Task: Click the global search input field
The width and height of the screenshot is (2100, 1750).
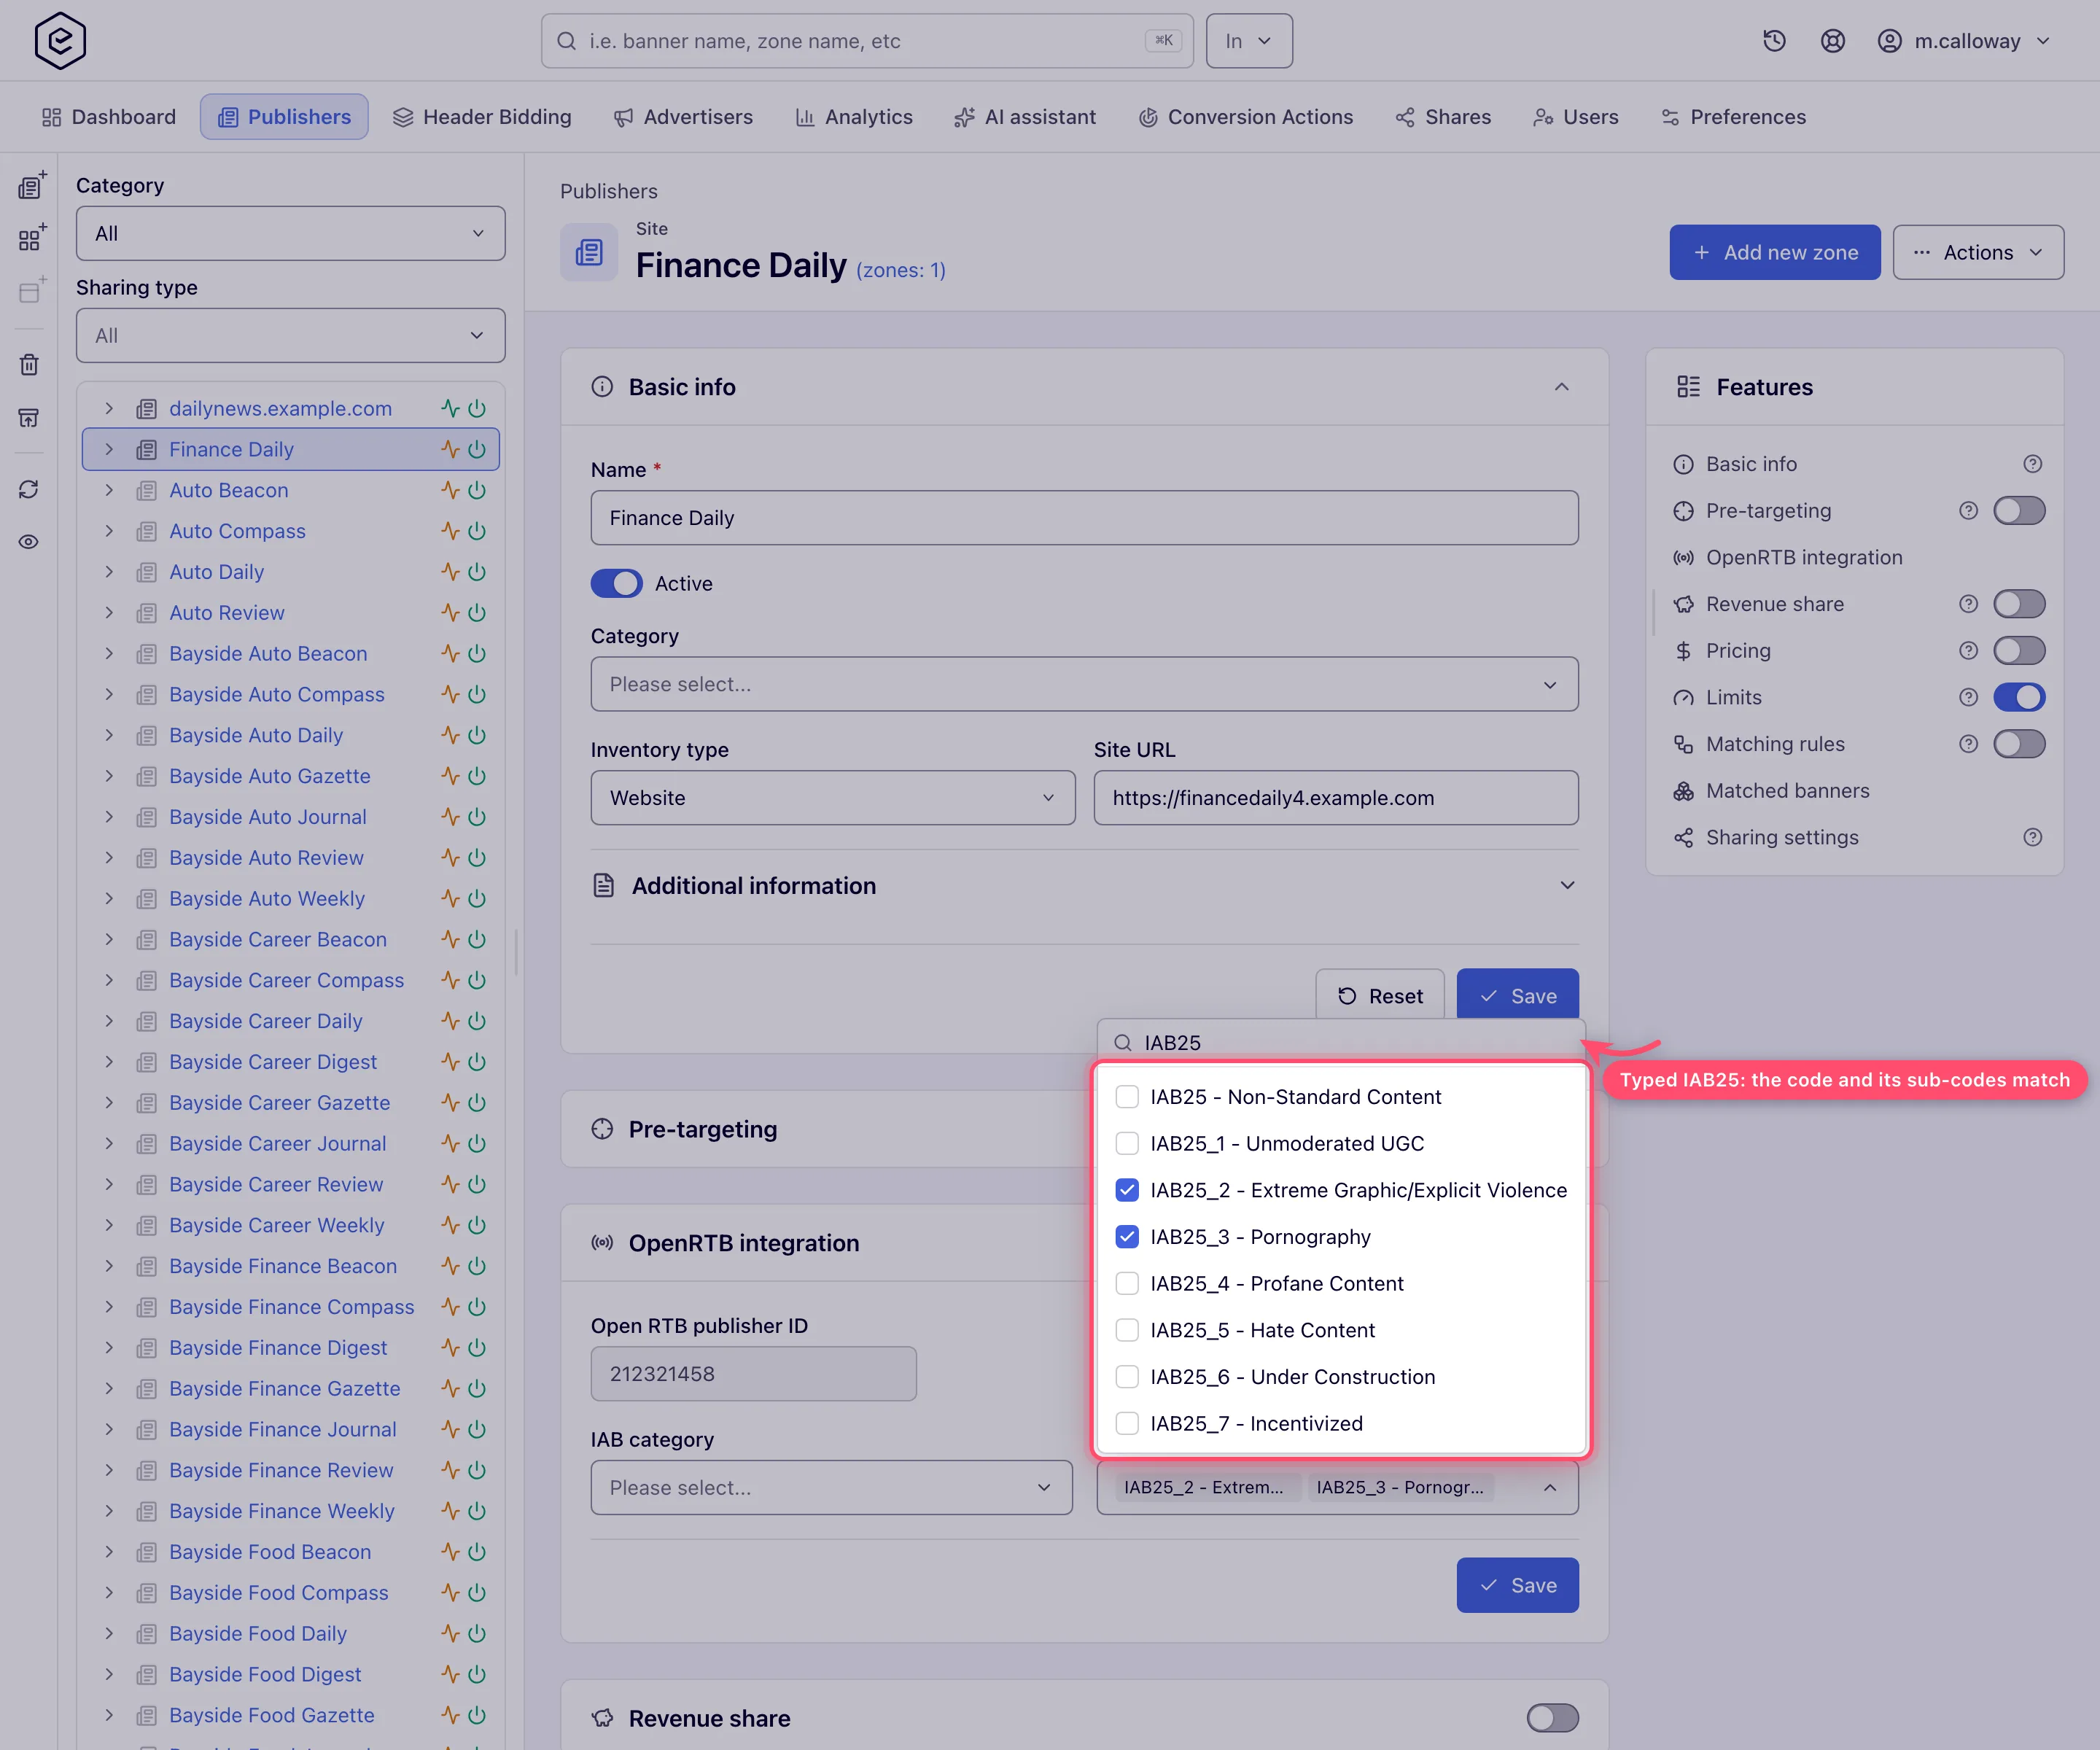Action: click(867, 41)
